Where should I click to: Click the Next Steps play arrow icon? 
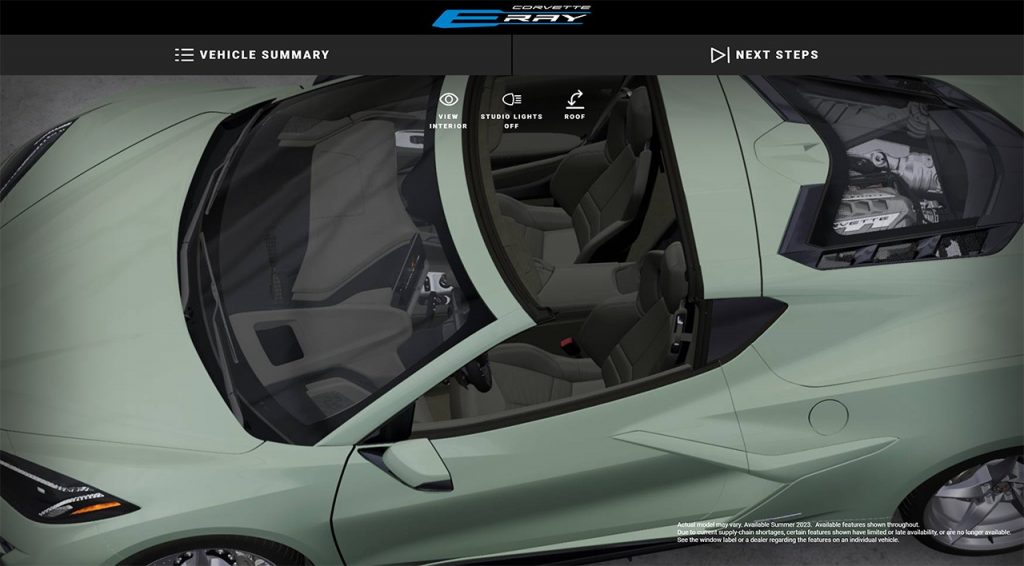[x=719, y=55]
